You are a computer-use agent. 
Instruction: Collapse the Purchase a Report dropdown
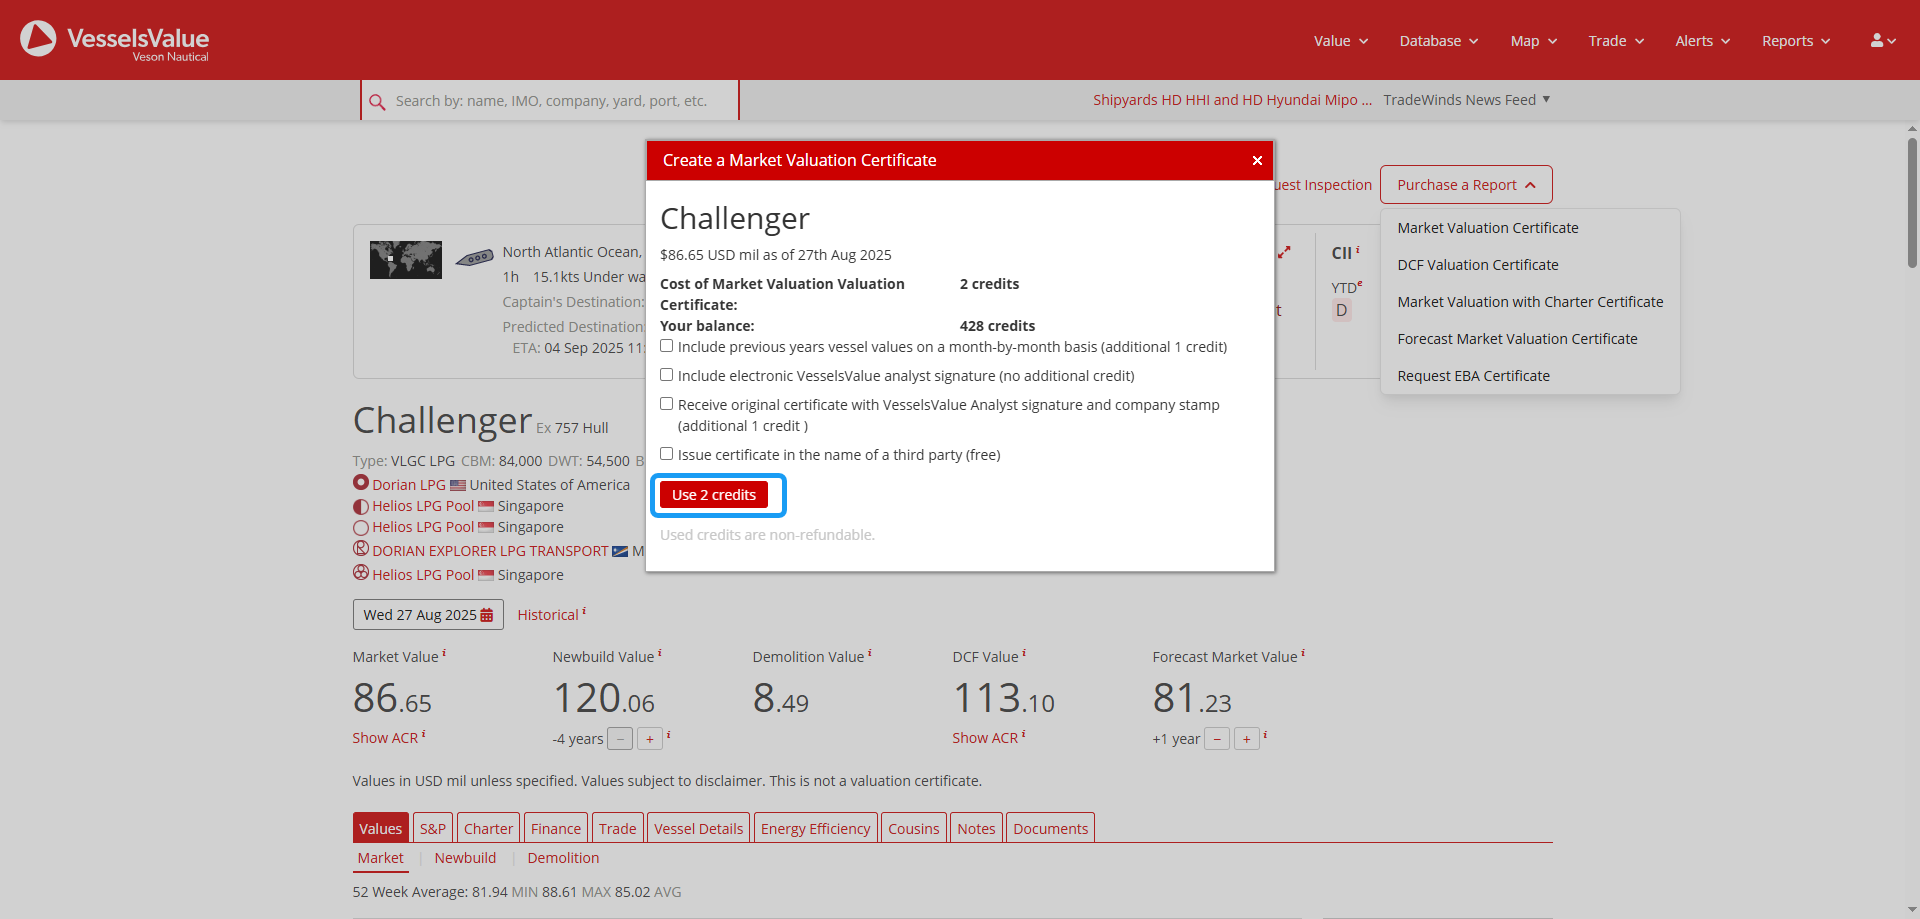click(x=1465, y=185)
